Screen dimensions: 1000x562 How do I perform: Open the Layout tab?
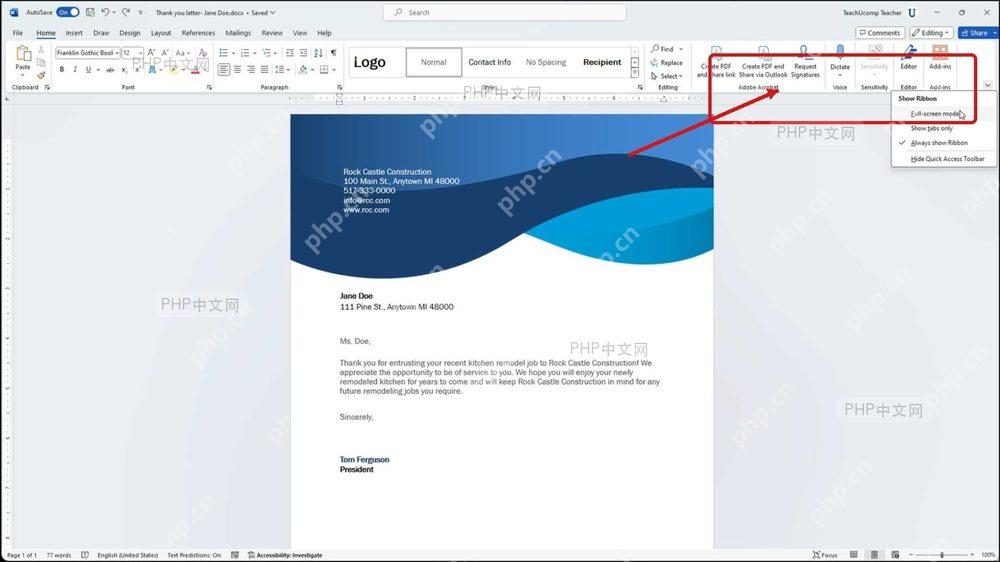161,33
